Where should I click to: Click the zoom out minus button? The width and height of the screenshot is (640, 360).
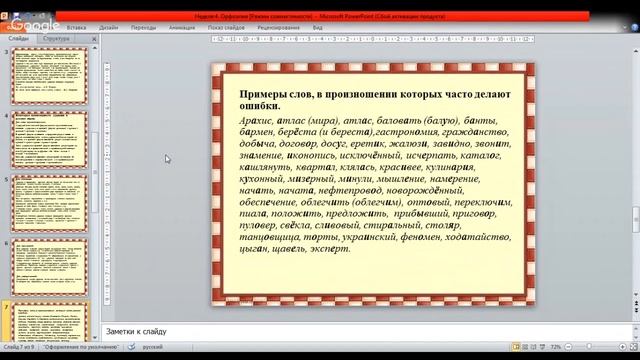(568, 347)
